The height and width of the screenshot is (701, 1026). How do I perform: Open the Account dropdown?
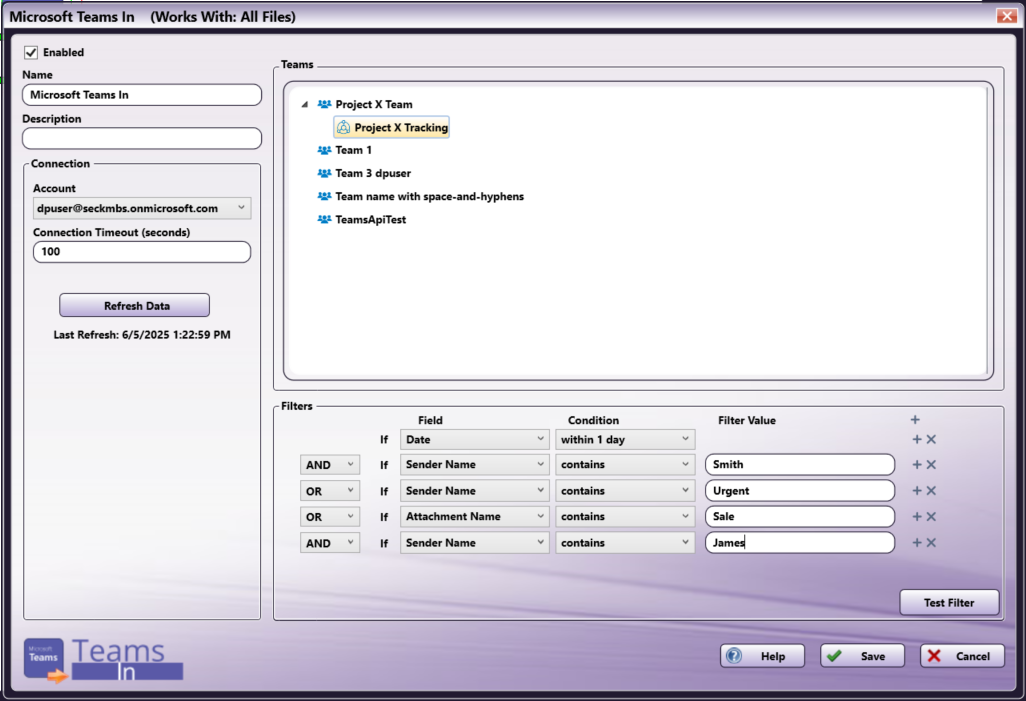tap(142, 208)
